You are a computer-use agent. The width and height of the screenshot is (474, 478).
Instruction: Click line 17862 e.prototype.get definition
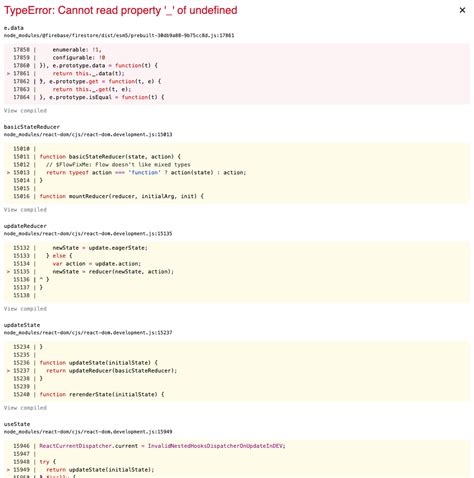click(100, 81)
